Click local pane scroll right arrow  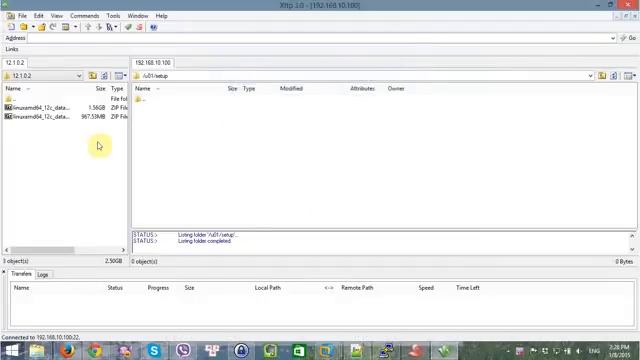tap(123, 250)
